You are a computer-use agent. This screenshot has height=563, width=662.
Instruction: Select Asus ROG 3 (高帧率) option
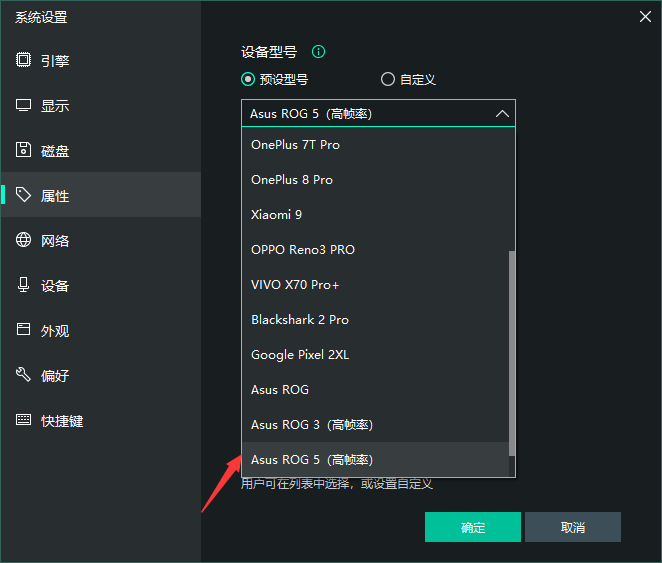point(312,425)
